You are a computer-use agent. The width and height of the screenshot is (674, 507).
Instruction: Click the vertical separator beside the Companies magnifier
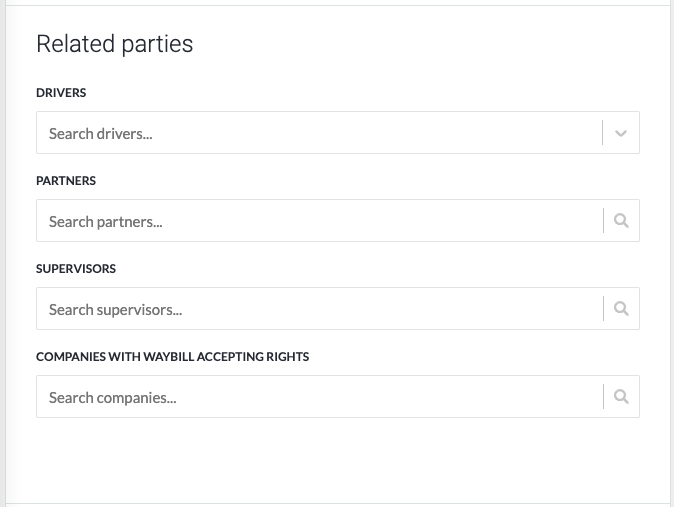[x=604, y=396]
